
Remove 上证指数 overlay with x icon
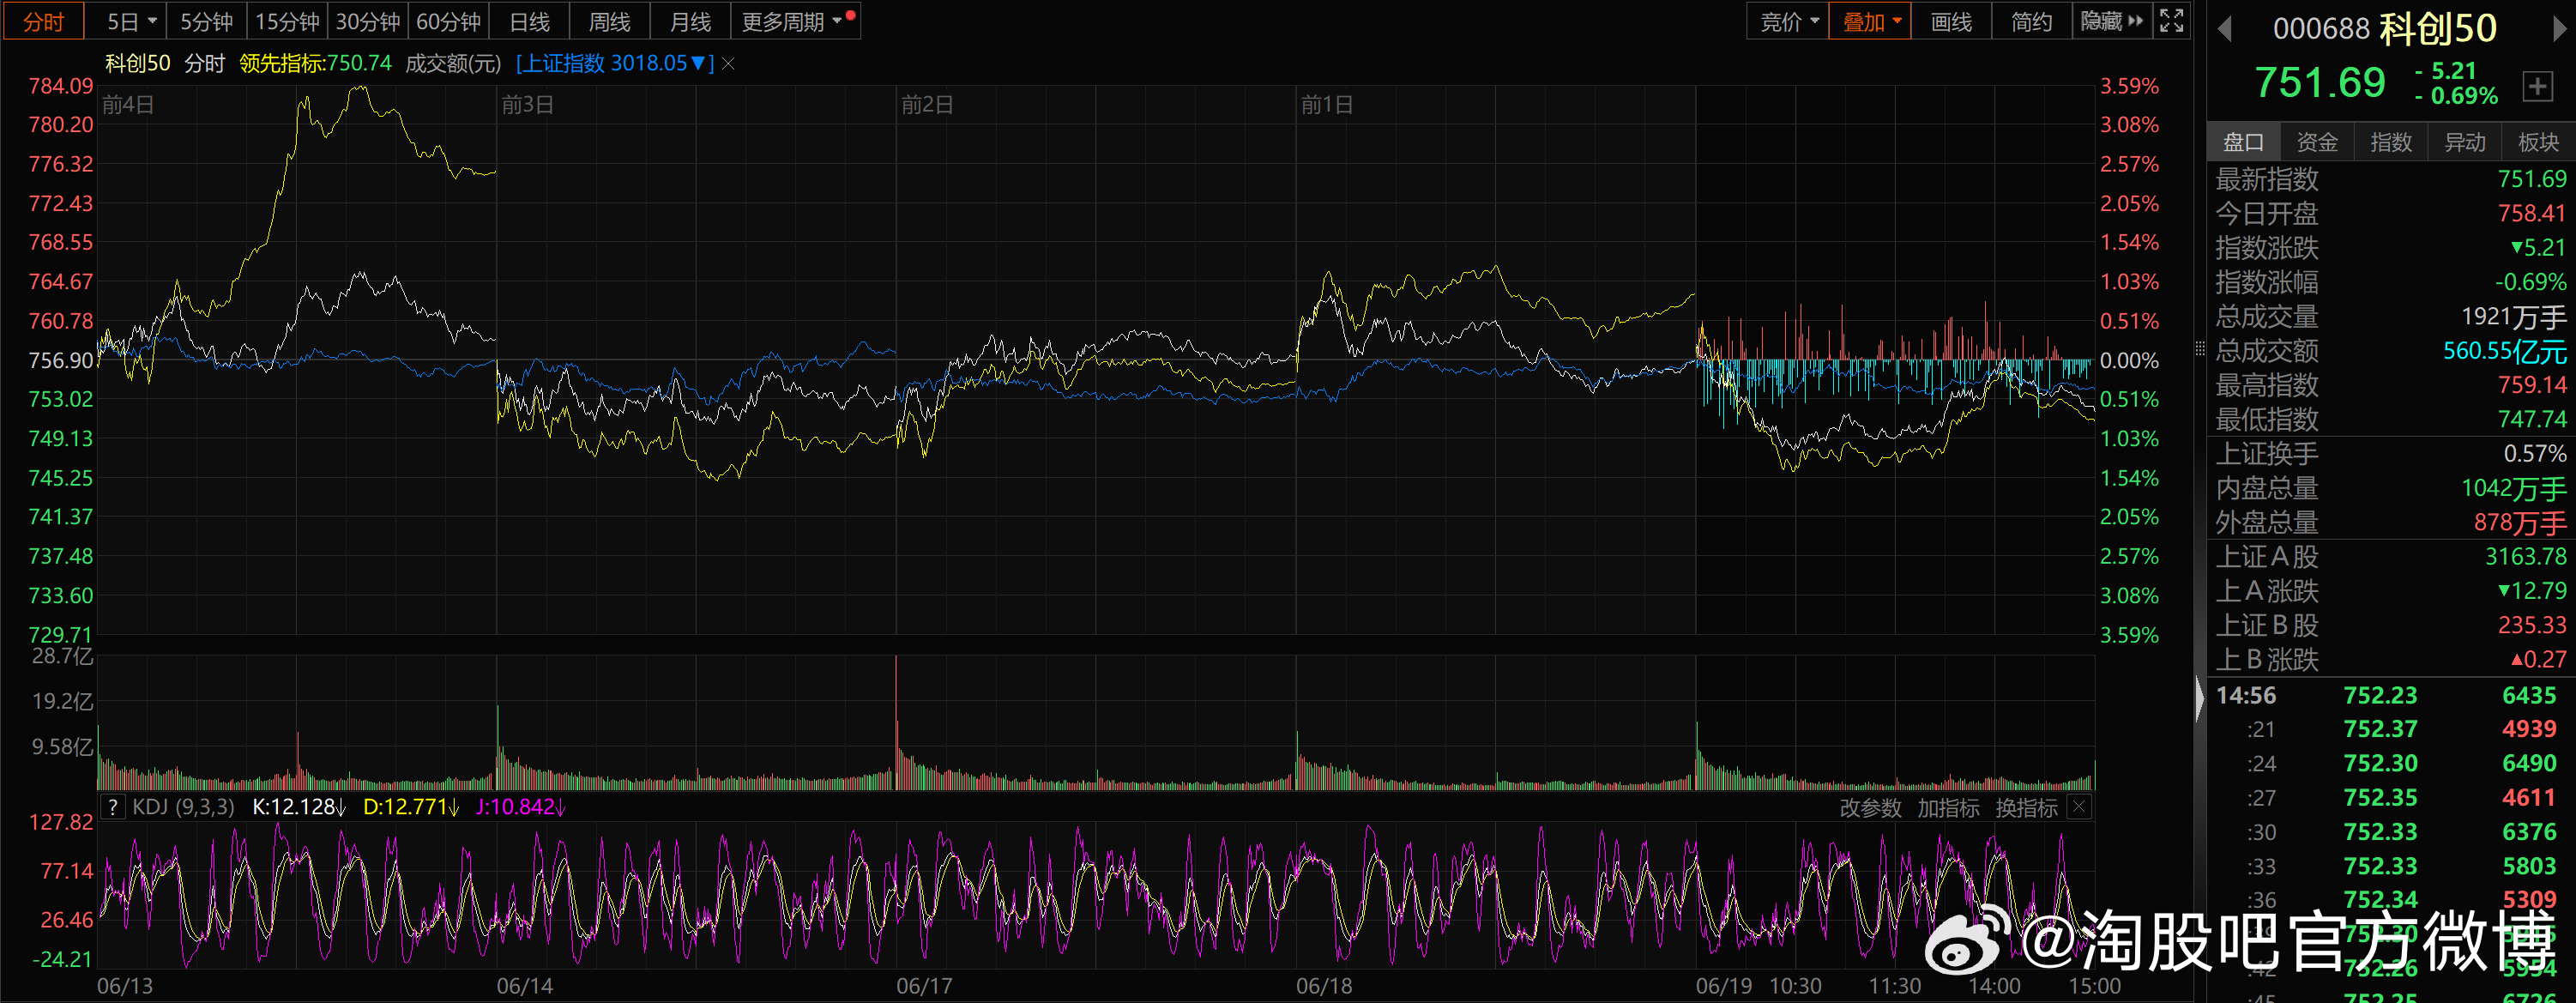[728, 64]
